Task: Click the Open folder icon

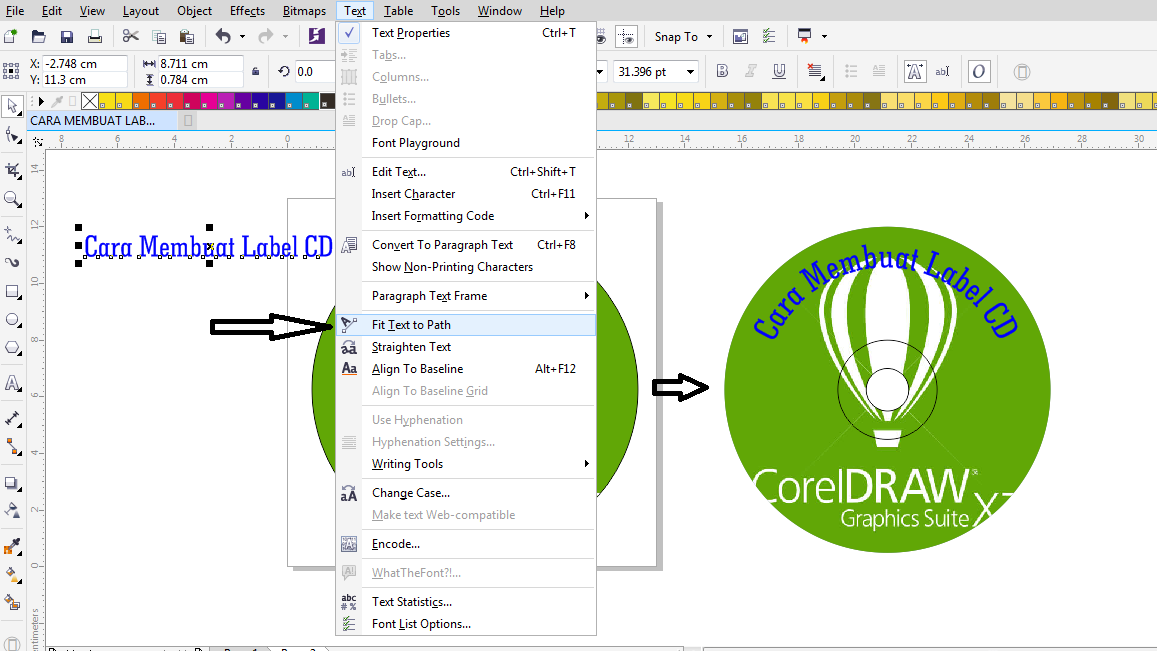Action: pyautogui.click(x=38, y=36)
